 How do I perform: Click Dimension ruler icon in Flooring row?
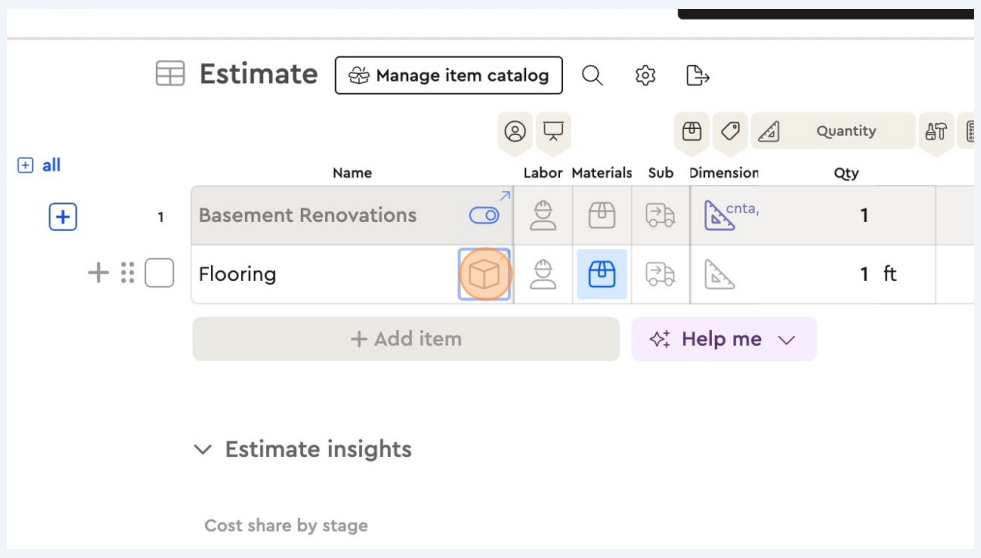click(x=720, y=274)
